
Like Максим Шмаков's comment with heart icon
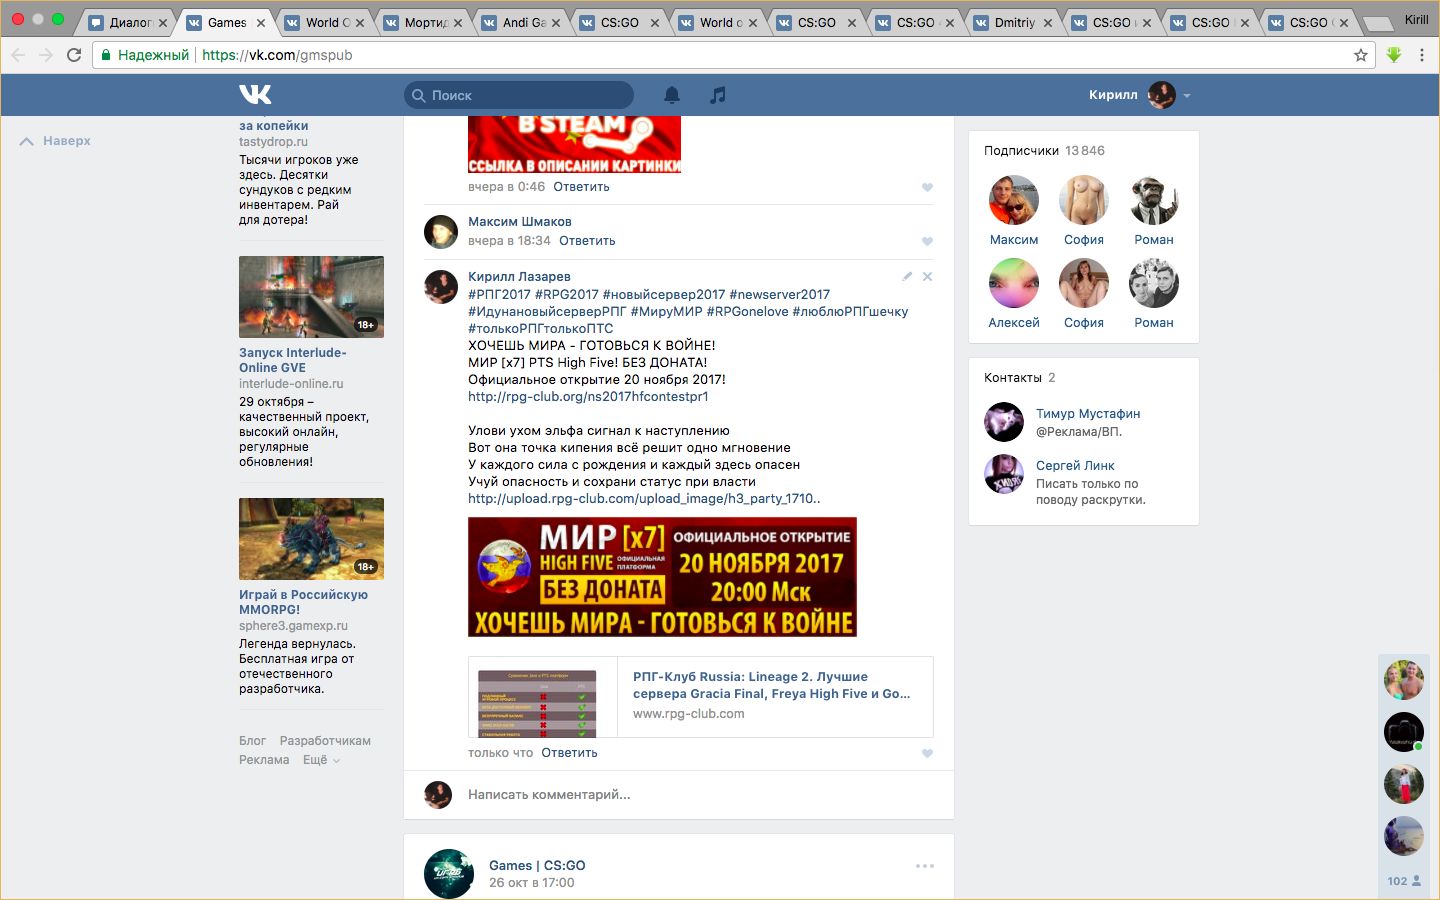click(x=927, y=241)
